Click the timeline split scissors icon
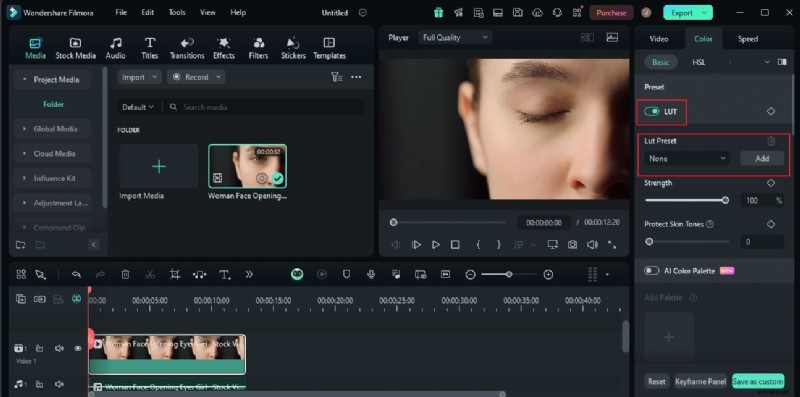This screenshot has width=800, height=397. [x=150, y=275]
